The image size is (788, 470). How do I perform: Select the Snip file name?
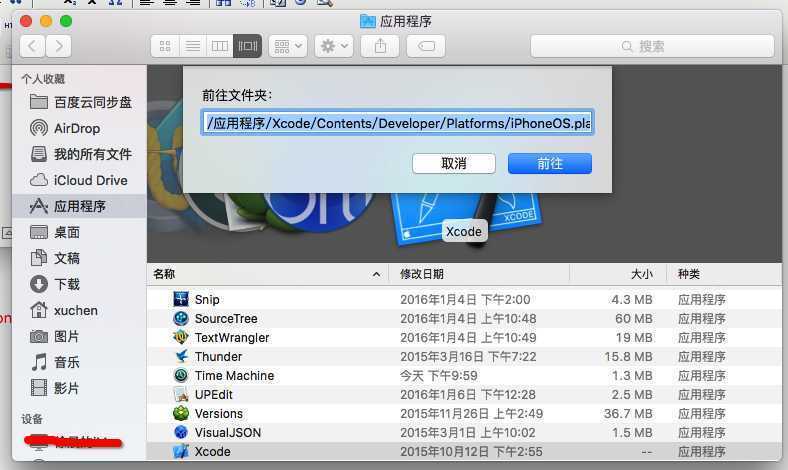pos(207,300)
